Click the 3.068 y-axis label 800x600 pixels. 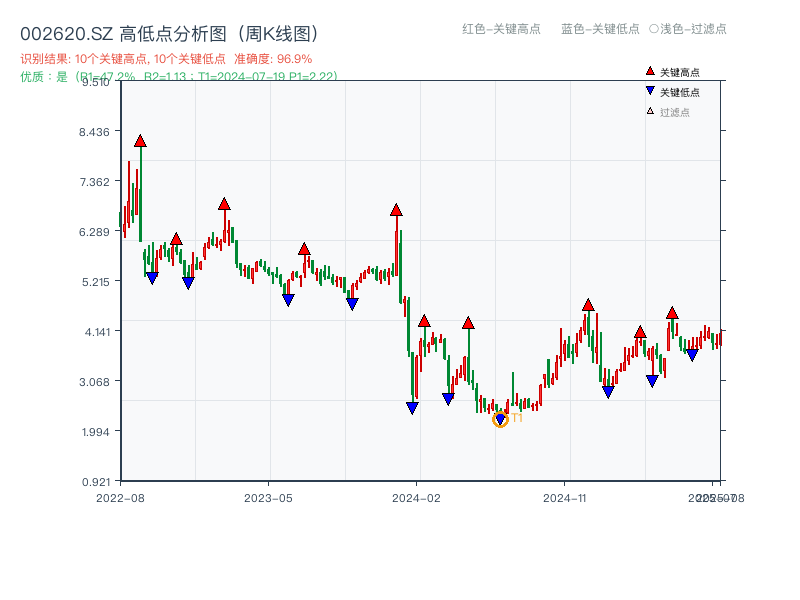coord(94,382)
